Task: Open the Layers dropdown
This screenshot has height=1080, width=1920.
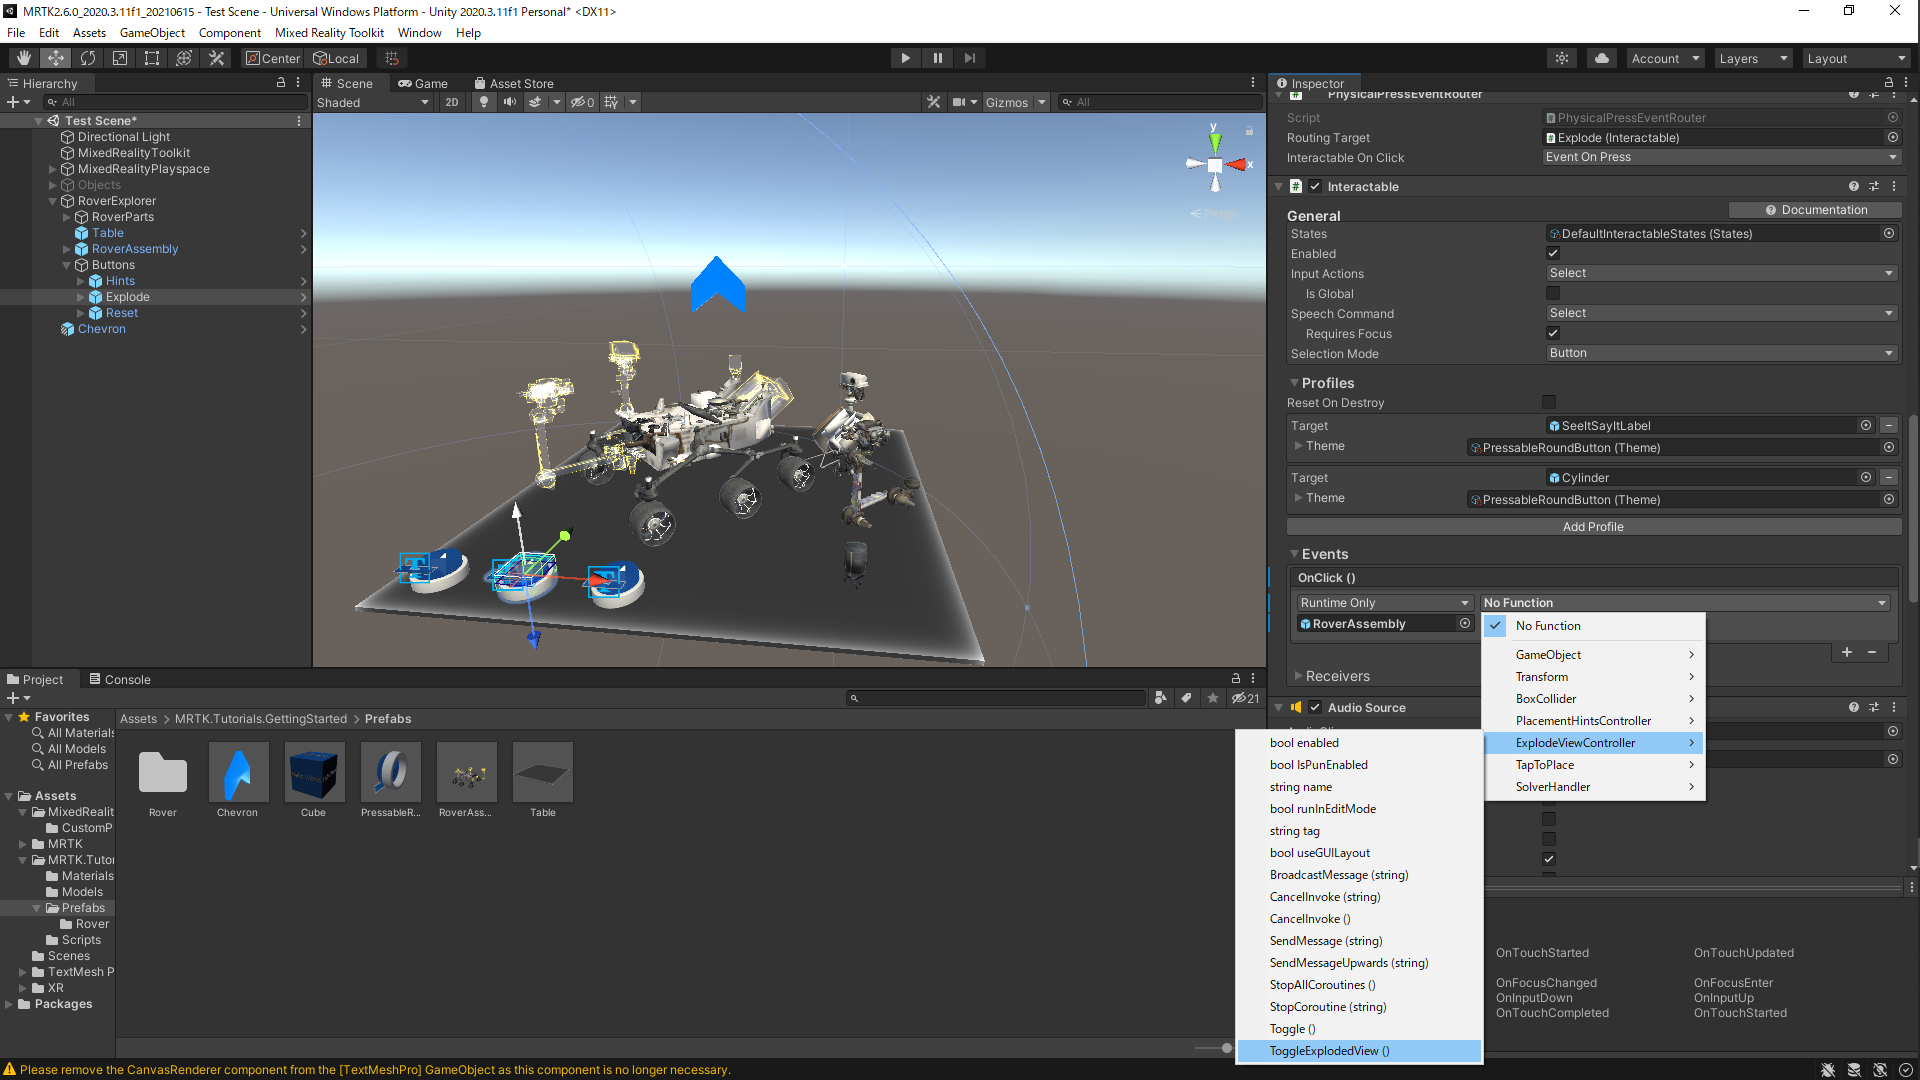Action: pos(1752,58)
